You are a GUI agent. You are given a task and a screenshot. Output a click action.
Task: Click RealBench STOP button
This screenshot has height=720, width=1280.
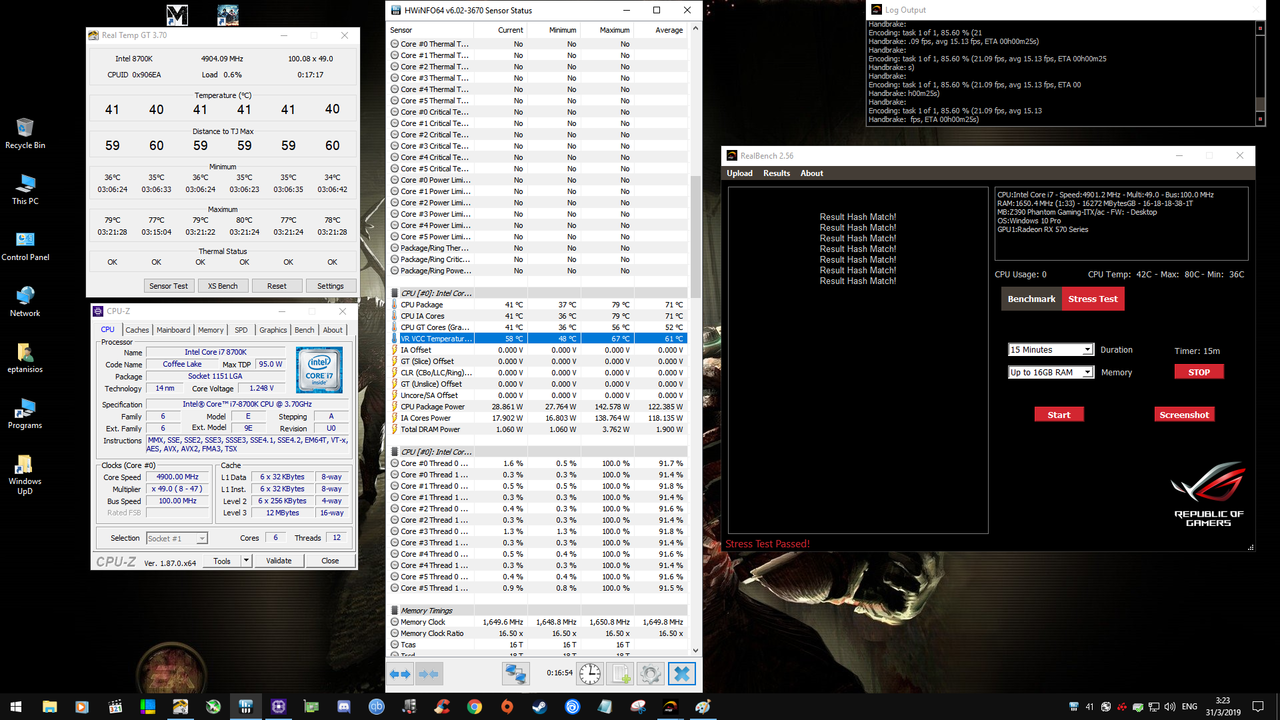(1199, 372)
